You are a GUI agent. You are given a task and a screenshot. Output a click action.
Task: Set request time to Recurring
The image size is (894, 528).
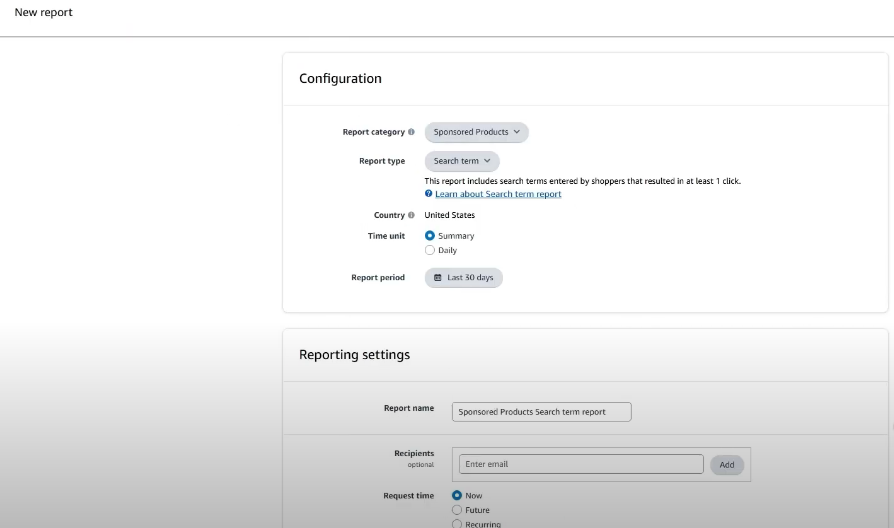click(x=458, y=524)
